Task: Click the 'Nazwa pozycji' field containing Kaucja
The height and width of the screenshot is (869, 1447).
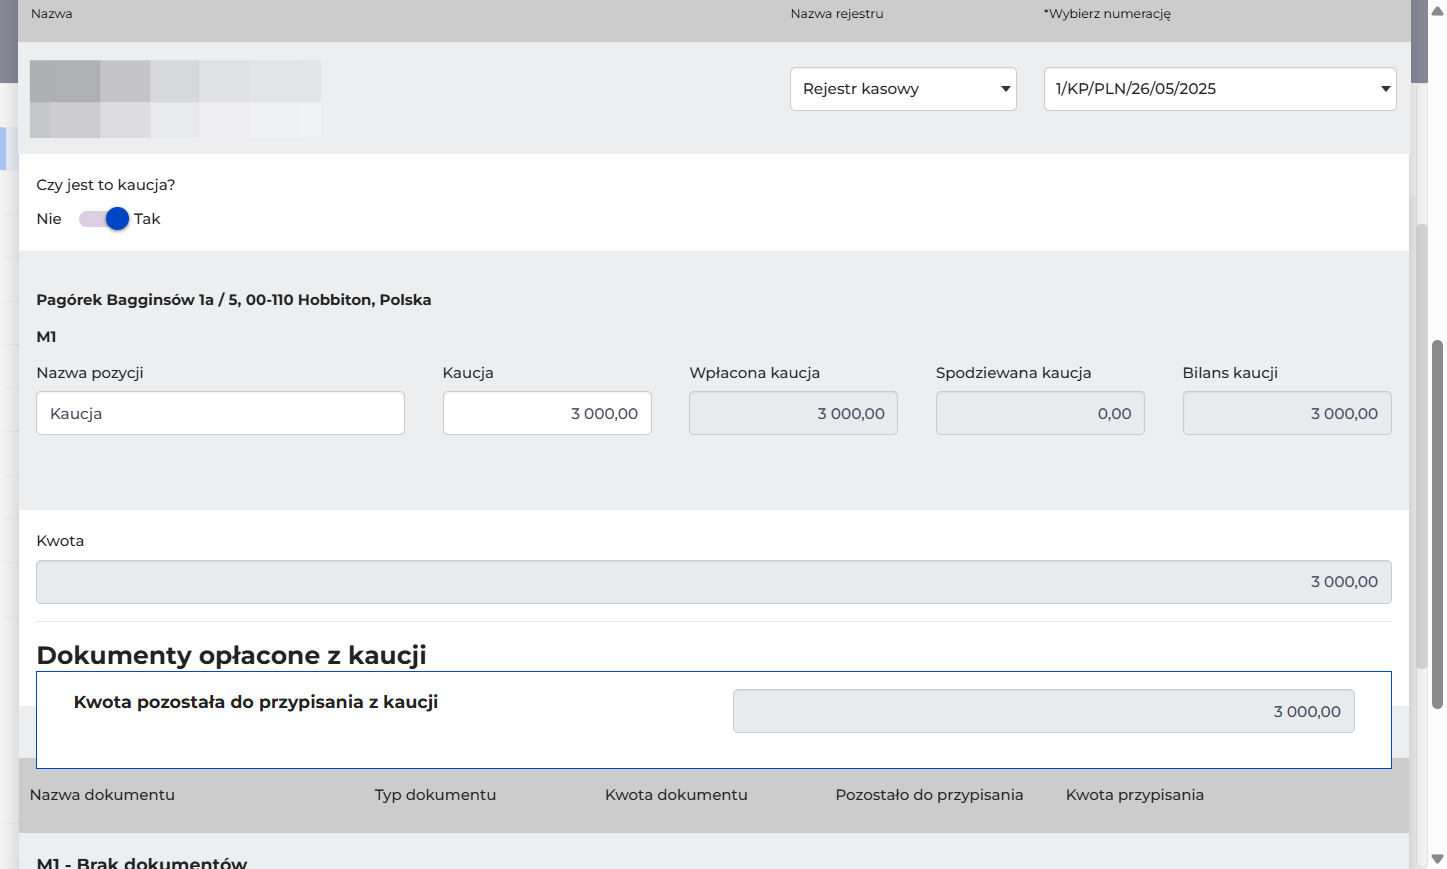Action: [220, 413]
